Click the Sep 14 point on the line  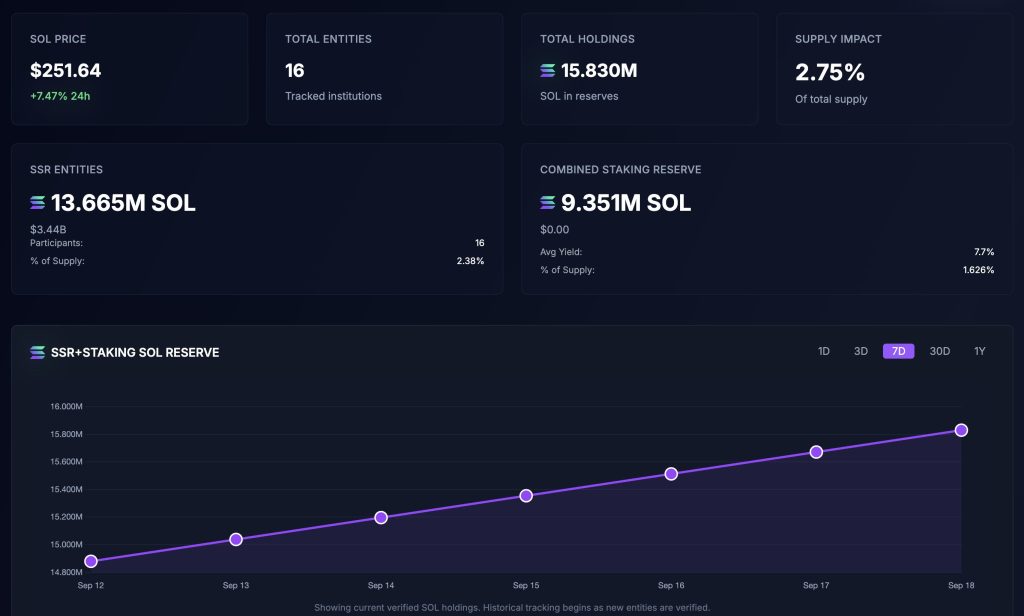pyautogui.click(x=381, y=517)
